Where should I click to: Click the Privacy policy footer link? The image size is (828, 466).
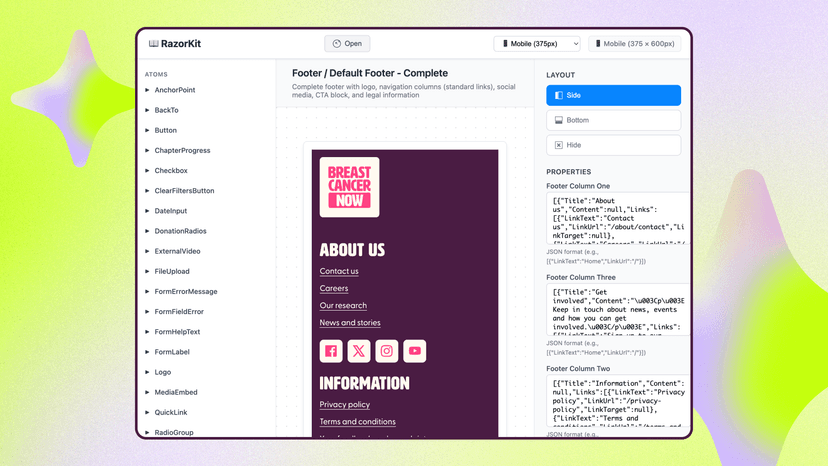coord(345,405)
